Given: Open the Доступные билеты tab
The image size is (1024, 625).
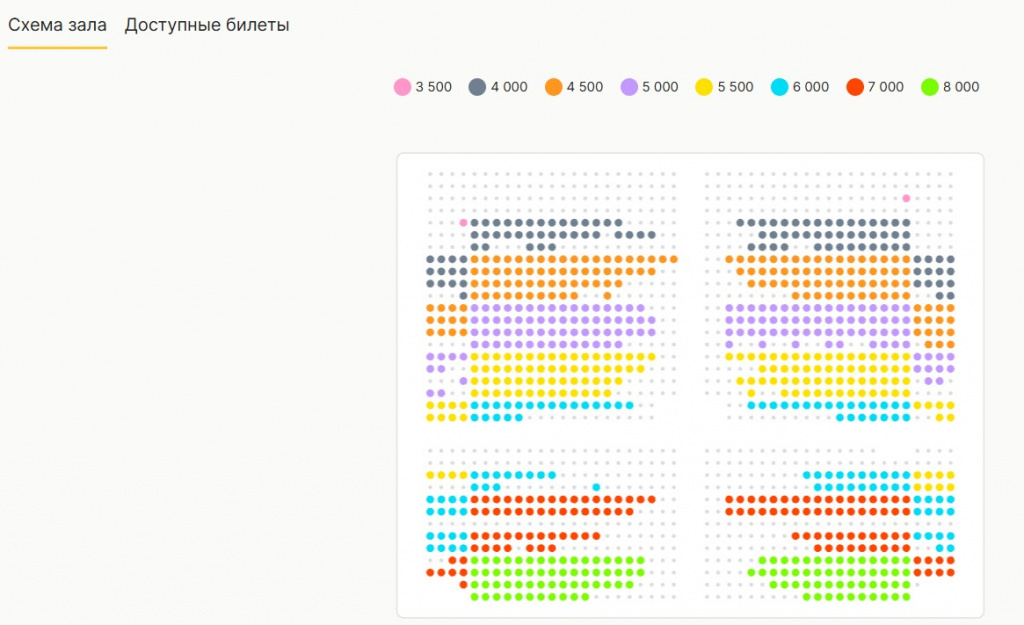Looking at the screenshot, I should [x=207, y=25].
